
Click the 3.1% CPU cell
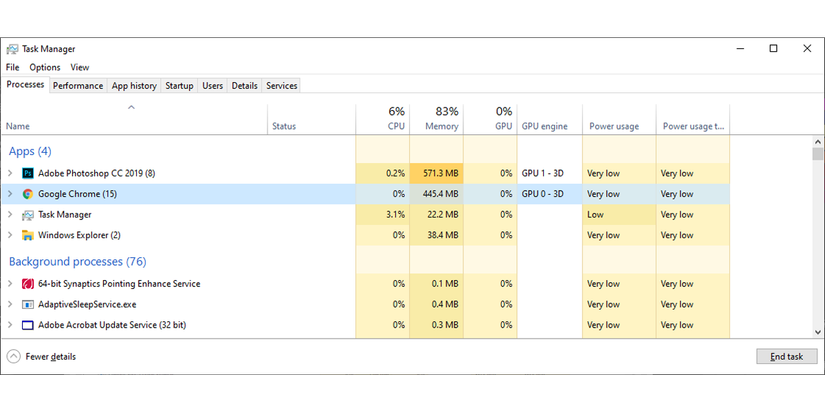383,215
